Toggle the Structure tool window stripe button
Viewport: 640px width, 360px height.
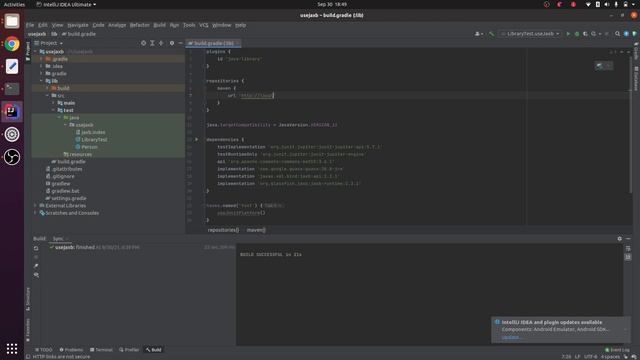tap(28, 299)
